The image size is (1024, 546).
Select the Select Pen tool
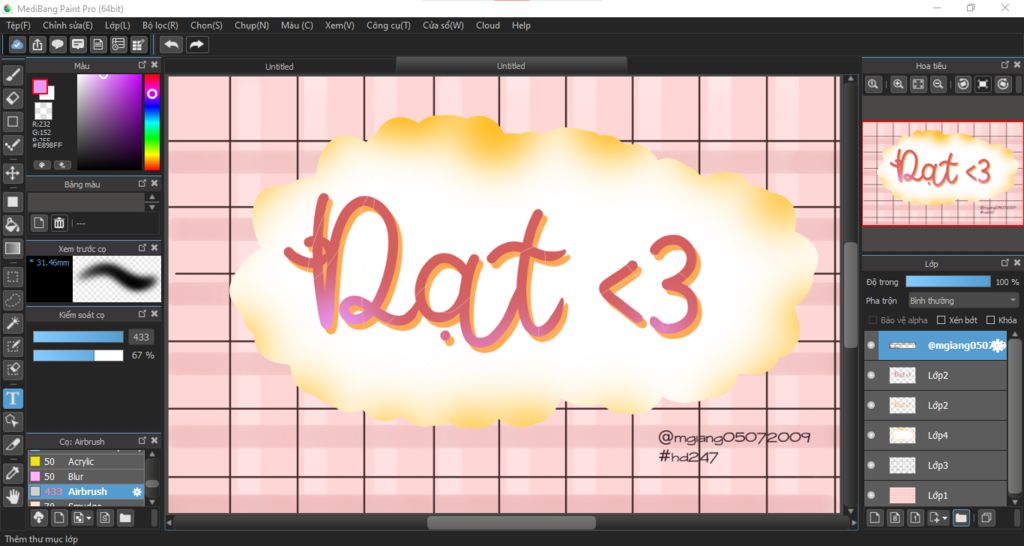12,346
